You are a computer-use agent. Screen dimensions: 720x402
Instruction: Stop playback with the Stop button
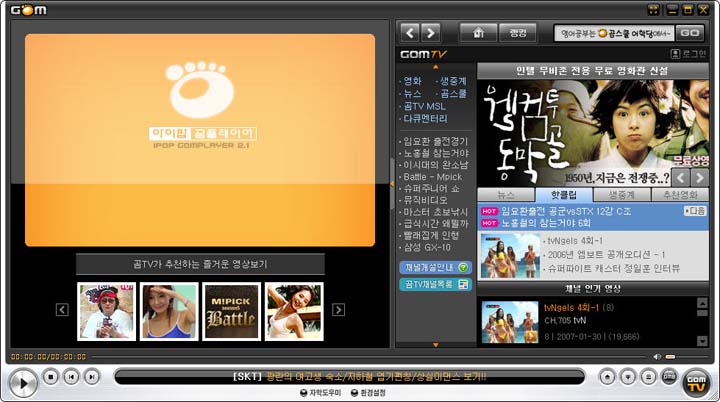coord(51,377)
